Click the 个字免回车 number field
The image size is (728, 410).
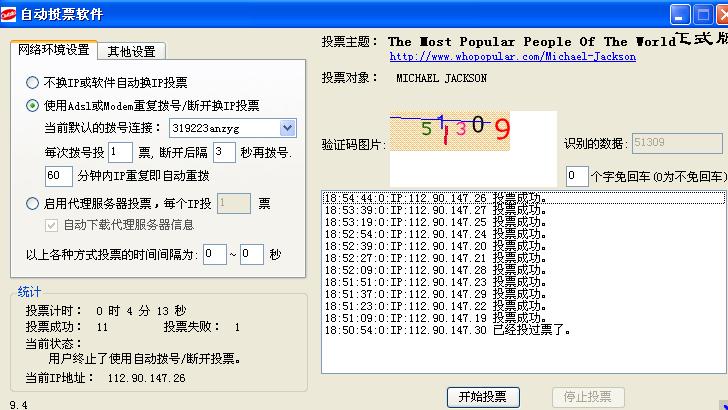577,176
